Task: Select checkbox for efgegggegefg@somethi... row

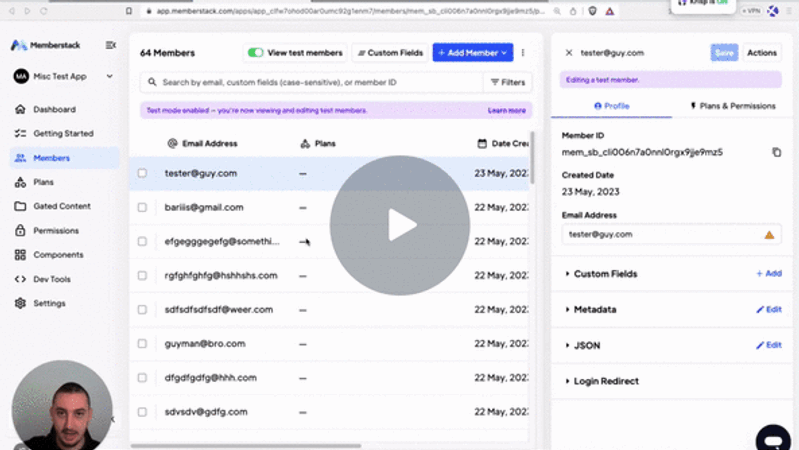Action: 142,242
